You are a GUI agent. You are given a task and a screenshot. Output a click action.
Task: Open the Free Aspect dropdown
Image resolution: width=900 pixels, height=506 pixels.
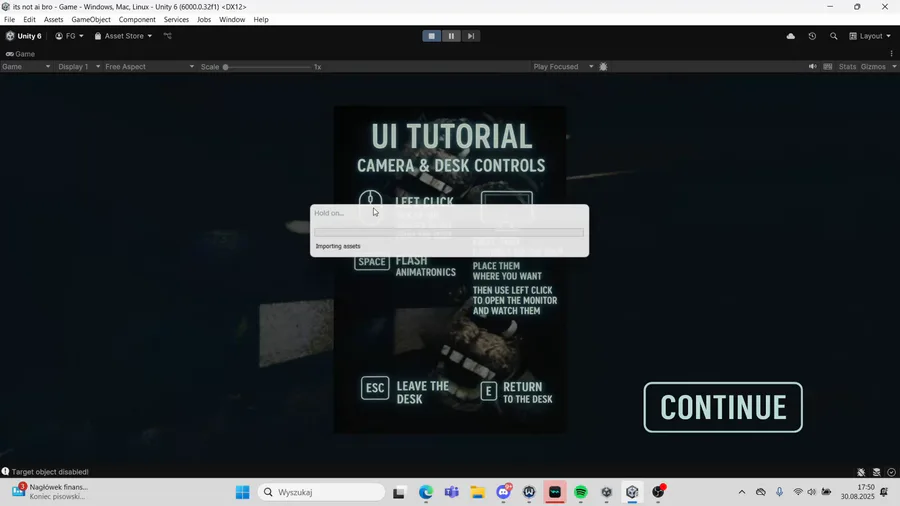click(149, 67)
